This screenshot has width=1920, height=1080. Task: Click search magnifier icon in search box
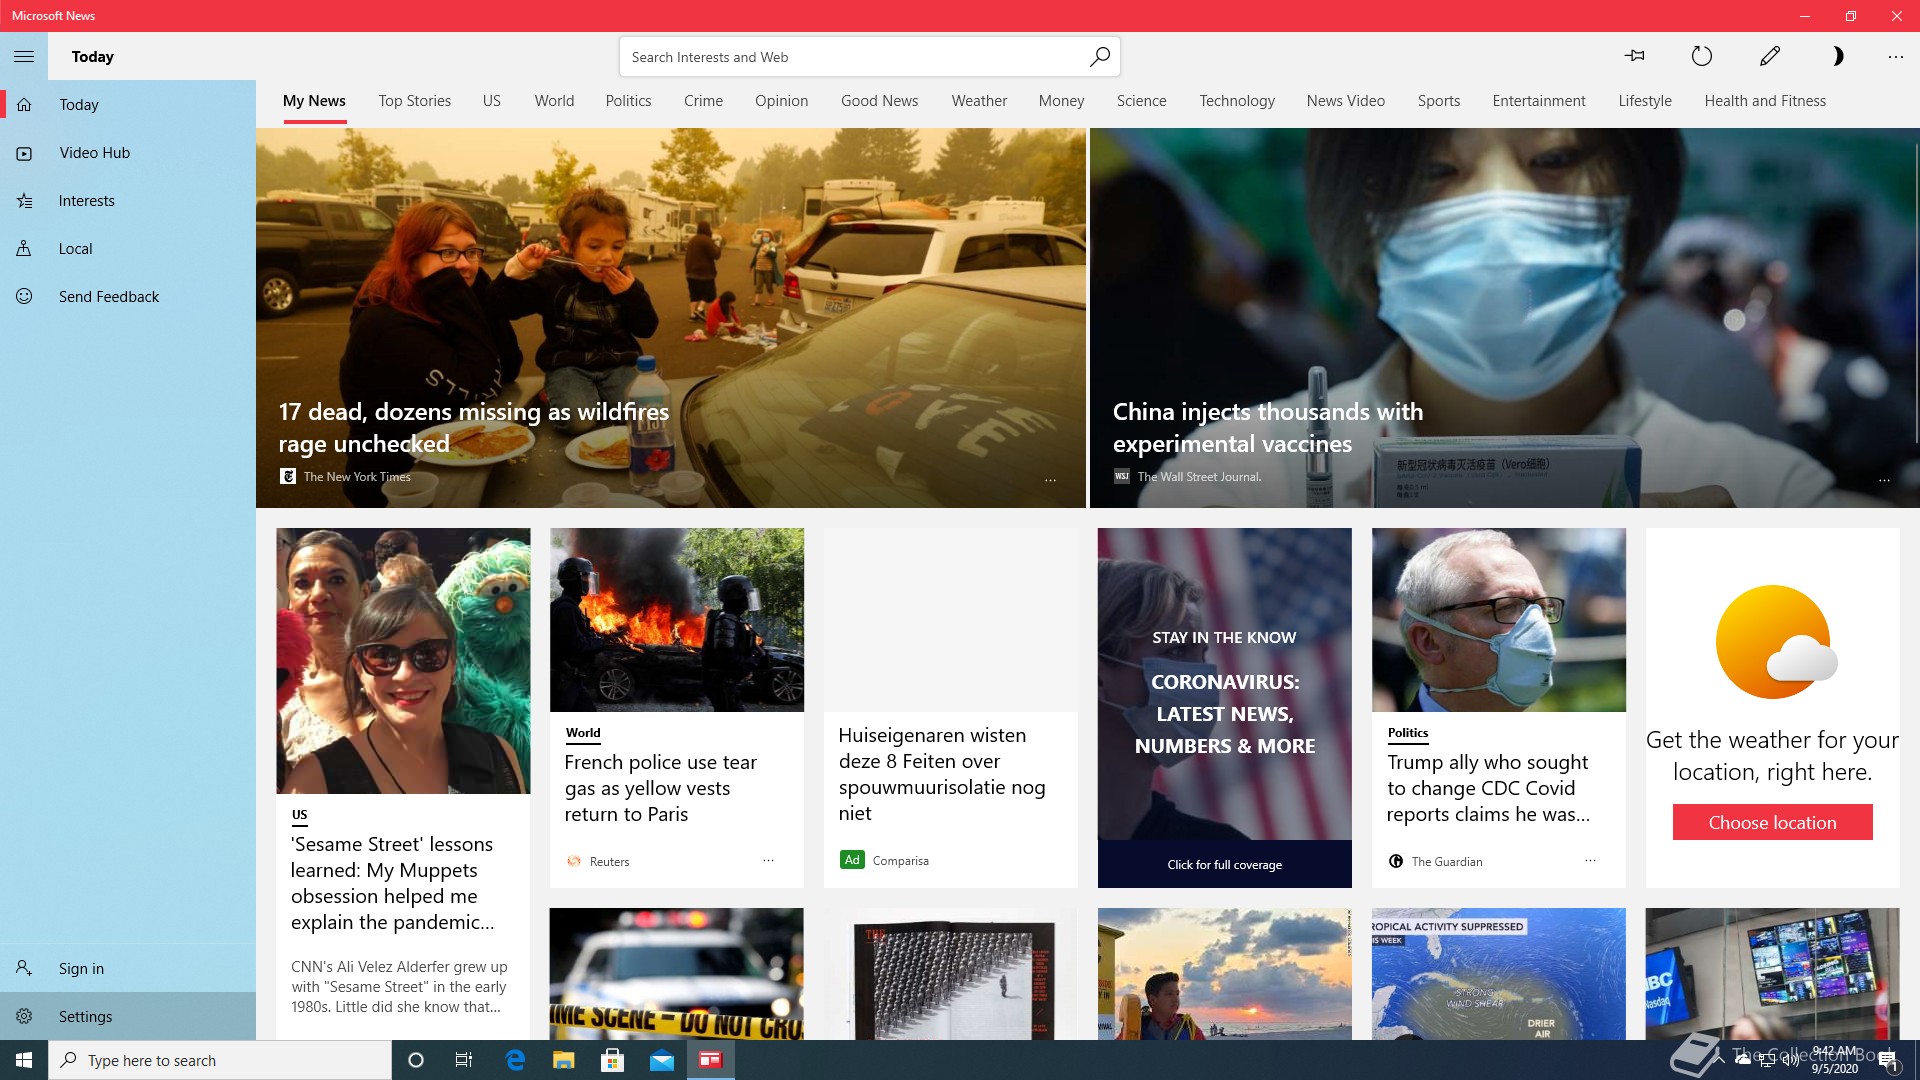(1099, 57)
